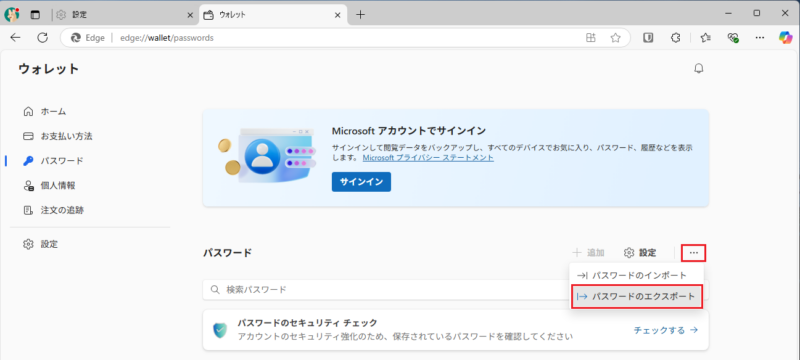Open the Copilot icon
The width and height of the screenshot is (800, 360).
click(785, 37)
